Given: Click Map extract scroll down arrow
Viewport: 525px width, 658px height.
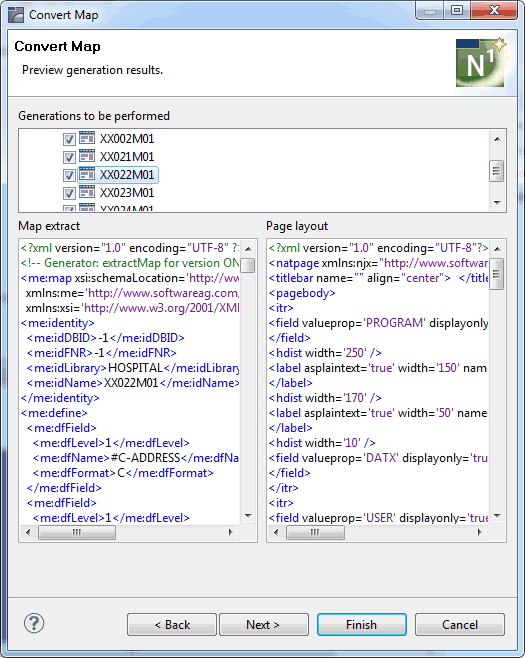Looking at the screenshot, I should pos(248,516).
